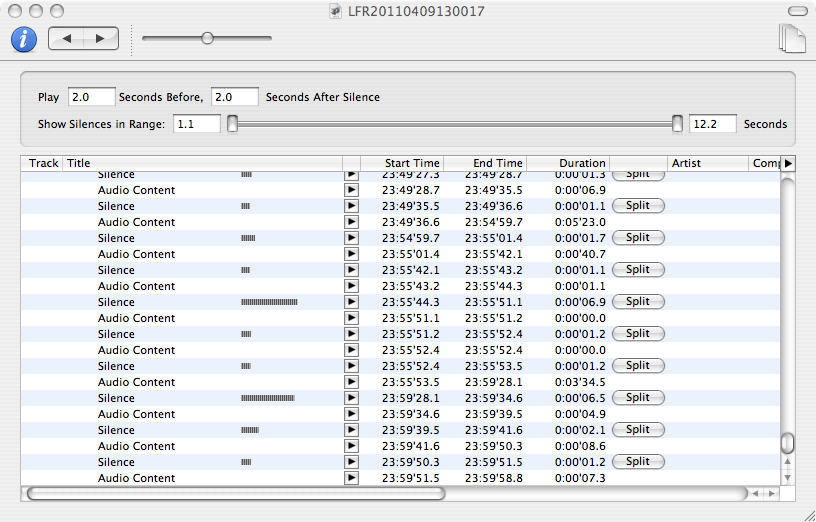Click the upper range slider handle
This screenshot has width=816, height=522.
tap(677, 124)
